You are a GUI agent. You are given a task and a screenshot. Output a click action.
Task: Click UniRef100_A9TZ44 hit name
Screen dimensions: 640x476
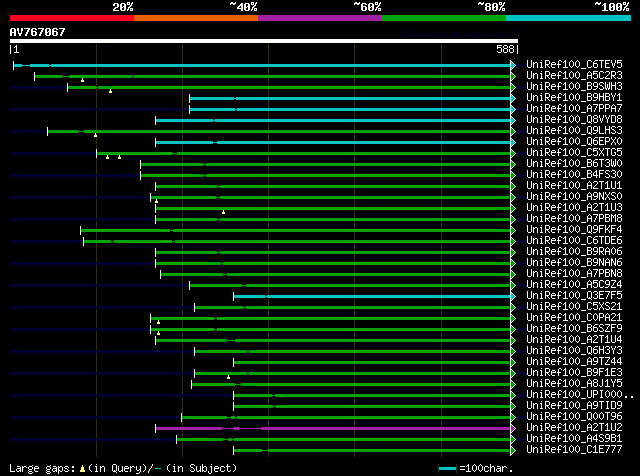coord(574,362)
